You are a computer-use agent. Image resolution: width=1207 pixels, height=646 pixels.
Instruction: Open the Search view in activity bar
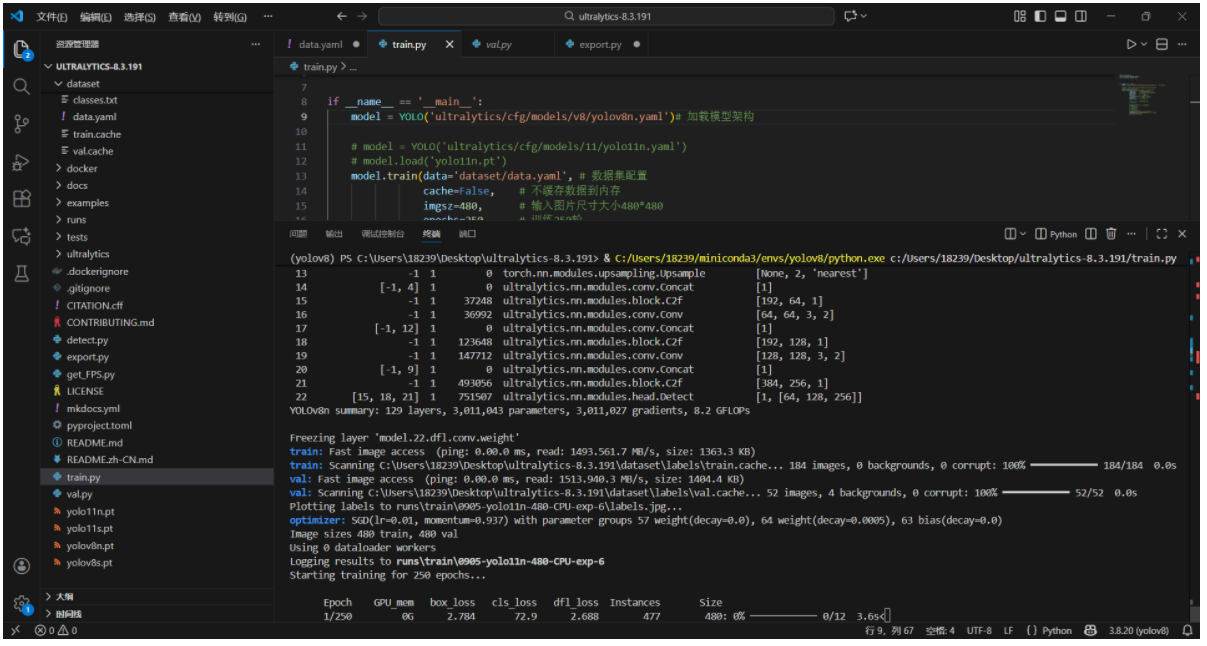coord(21,87)
